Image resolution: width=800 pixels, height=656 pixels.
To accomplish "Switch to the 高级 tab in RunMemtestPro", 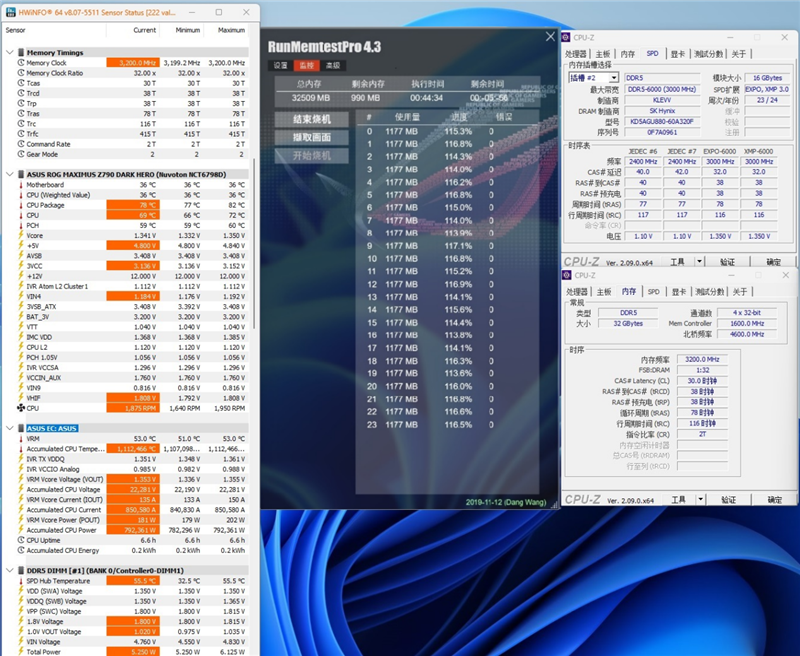I will point(333,65).
